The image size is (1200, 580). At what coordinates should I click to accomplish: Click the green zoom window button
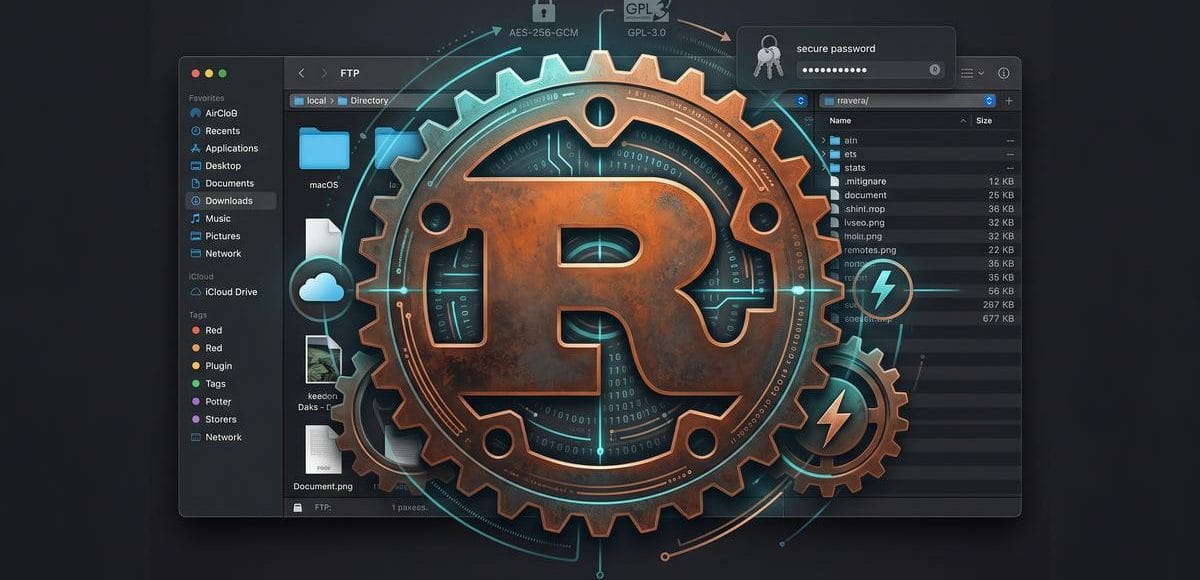[223, 73]
